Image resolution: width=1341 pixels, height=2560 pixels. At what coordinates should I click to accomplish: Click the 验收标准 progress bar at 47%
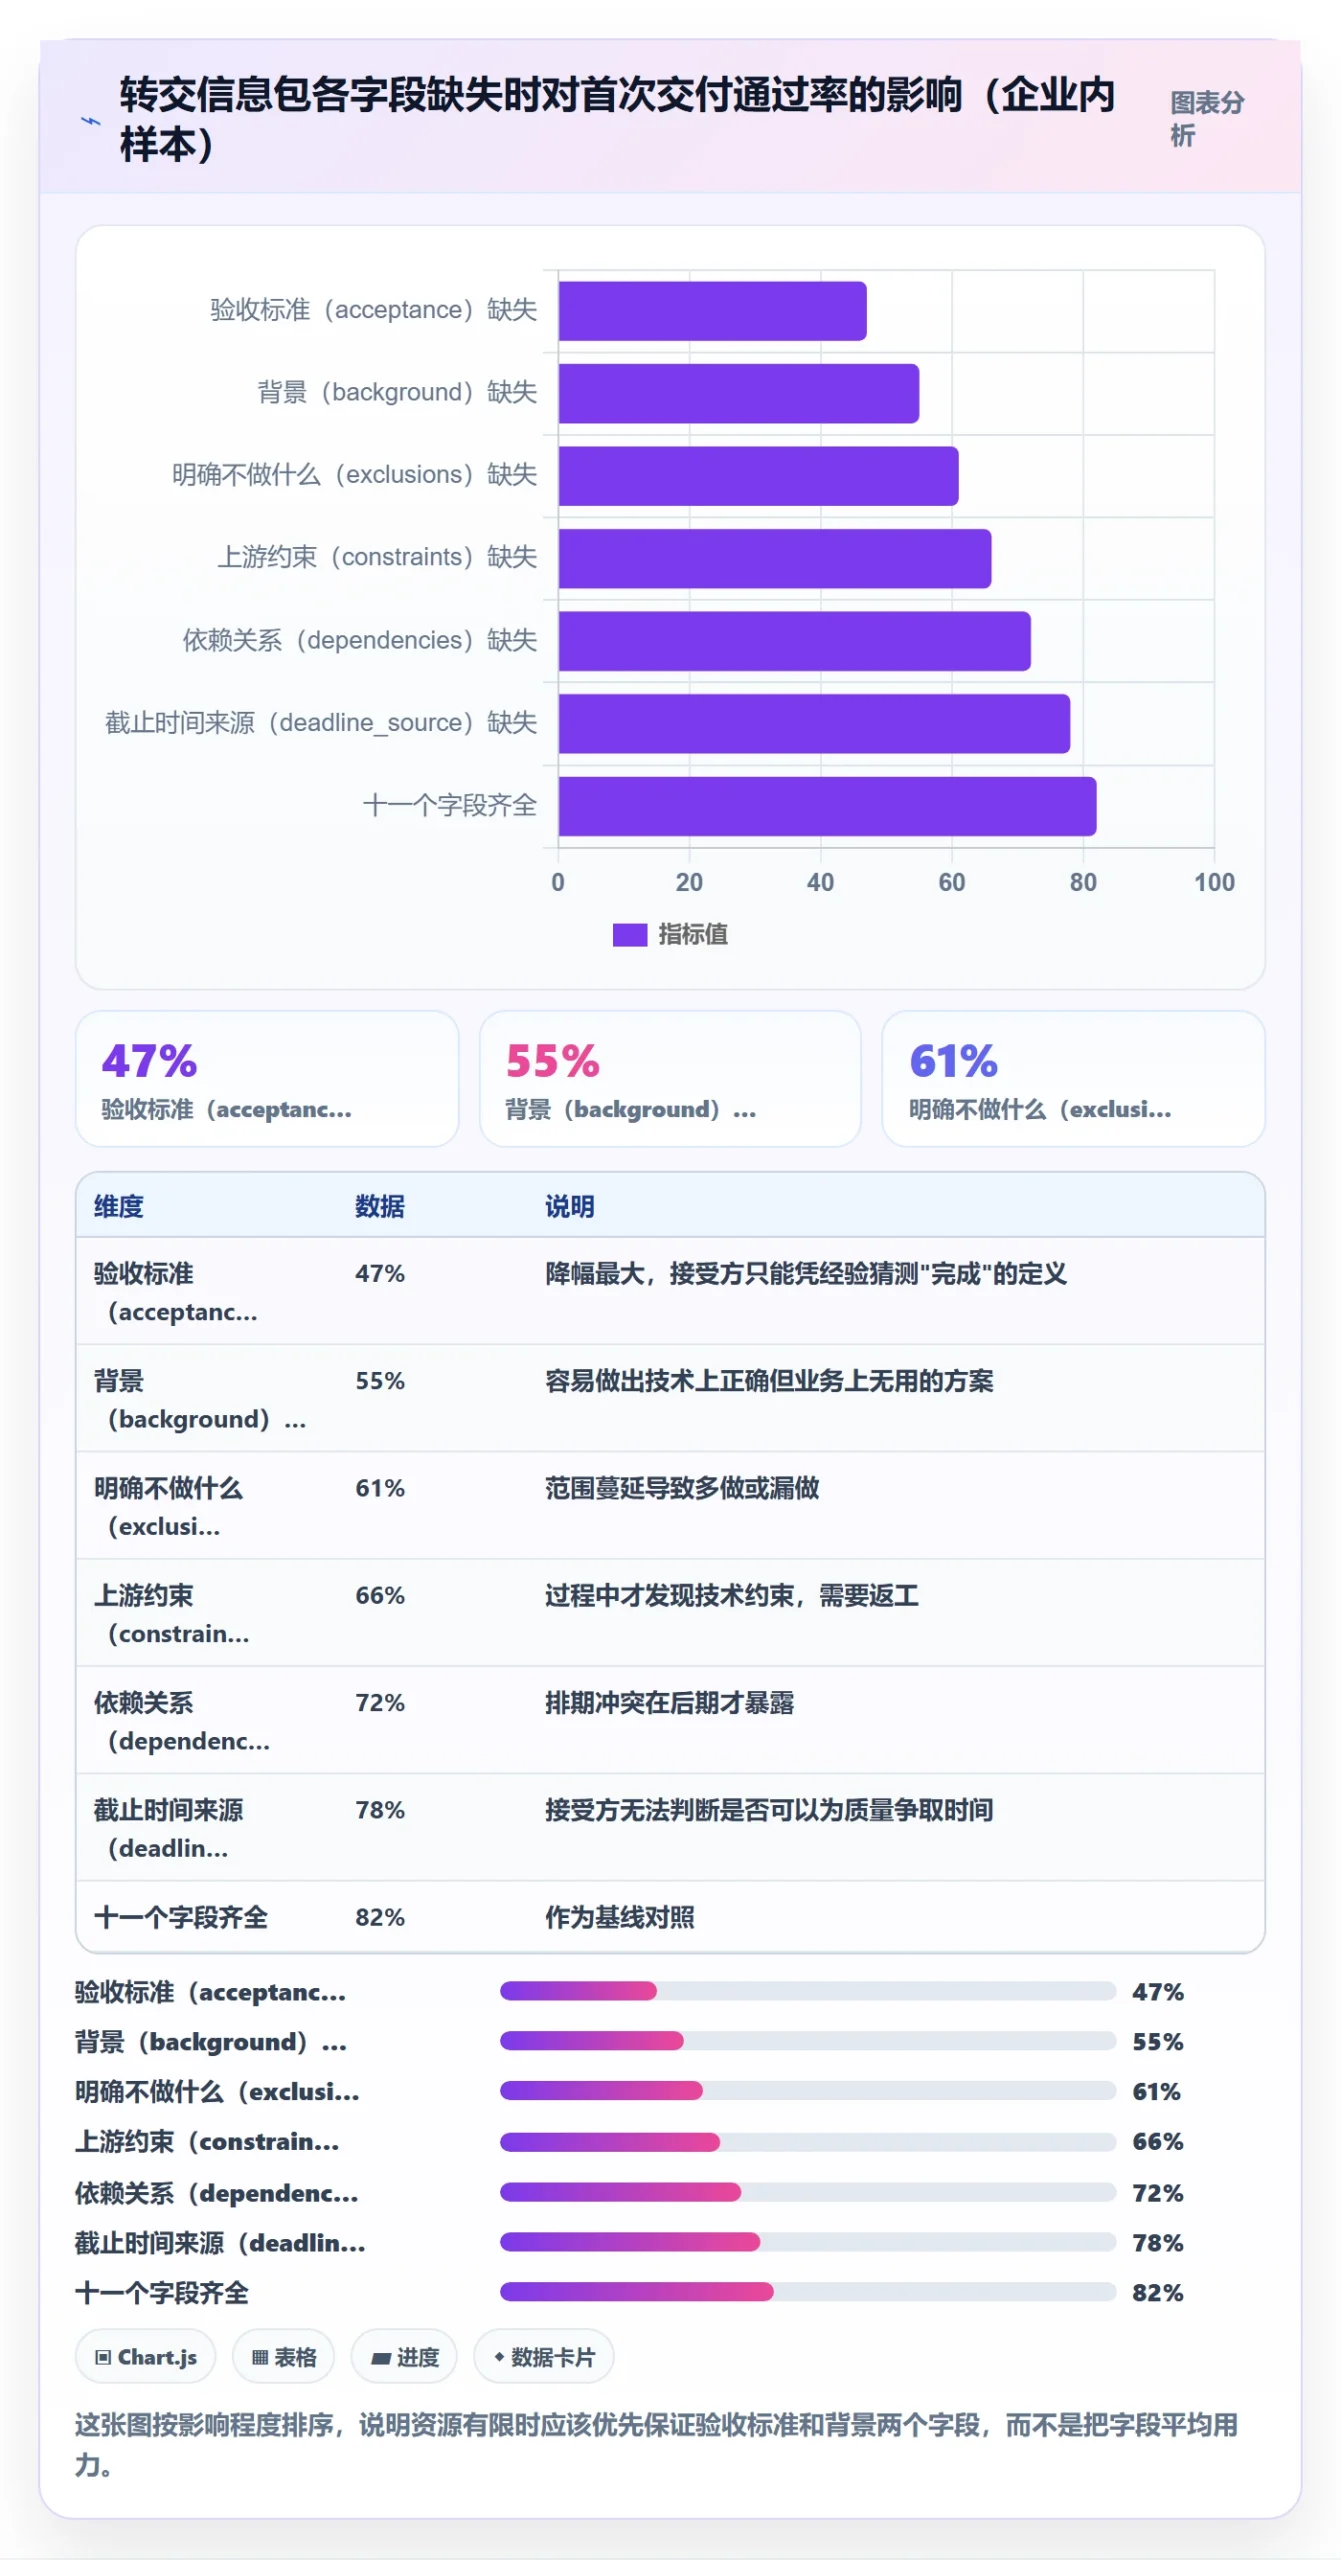click(808, 1991)
